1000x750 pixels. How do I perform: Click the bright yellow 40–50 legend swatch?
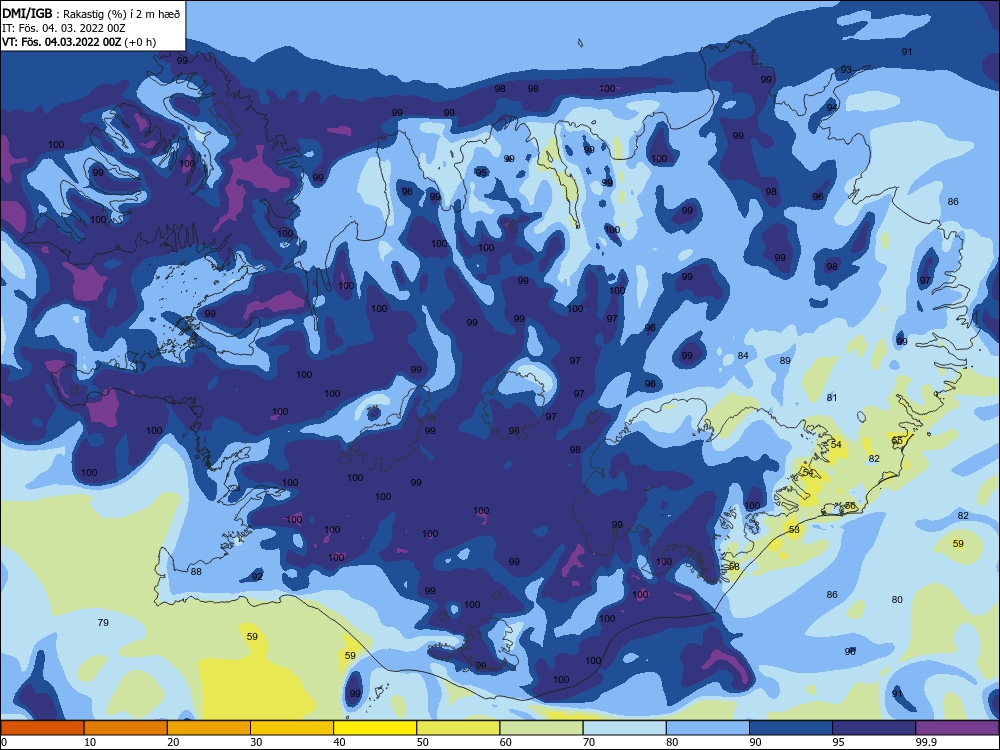375,728
